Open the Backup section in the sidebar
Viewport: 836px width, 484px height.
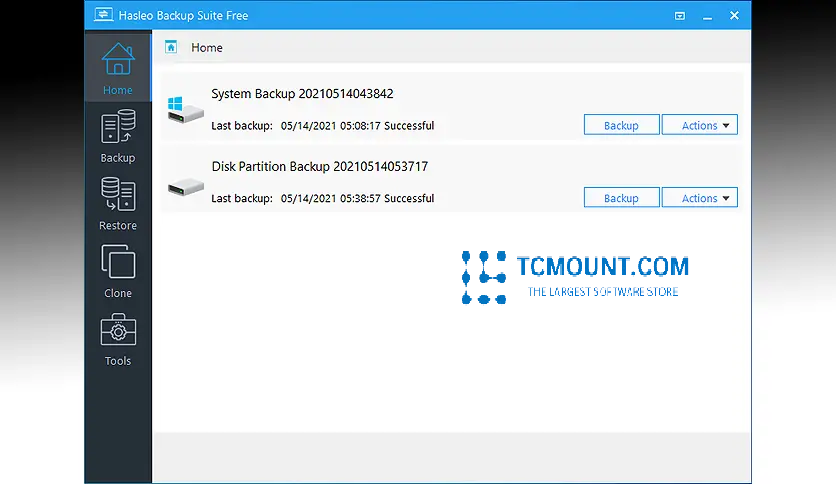pyautogui.click(x=117, y=137)
